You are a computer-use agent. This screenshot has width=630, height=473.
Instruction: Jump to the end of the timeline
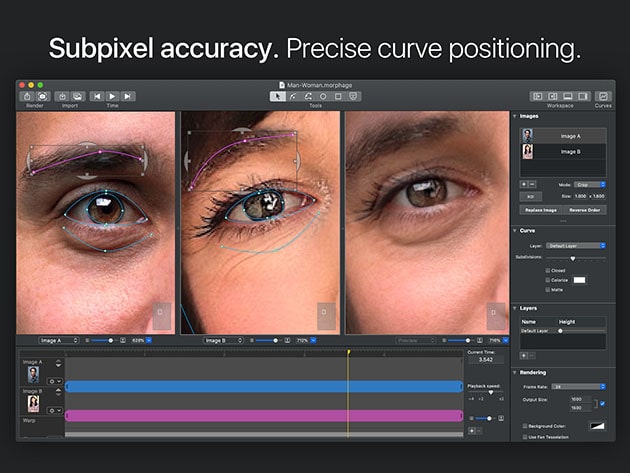point(127,96)
